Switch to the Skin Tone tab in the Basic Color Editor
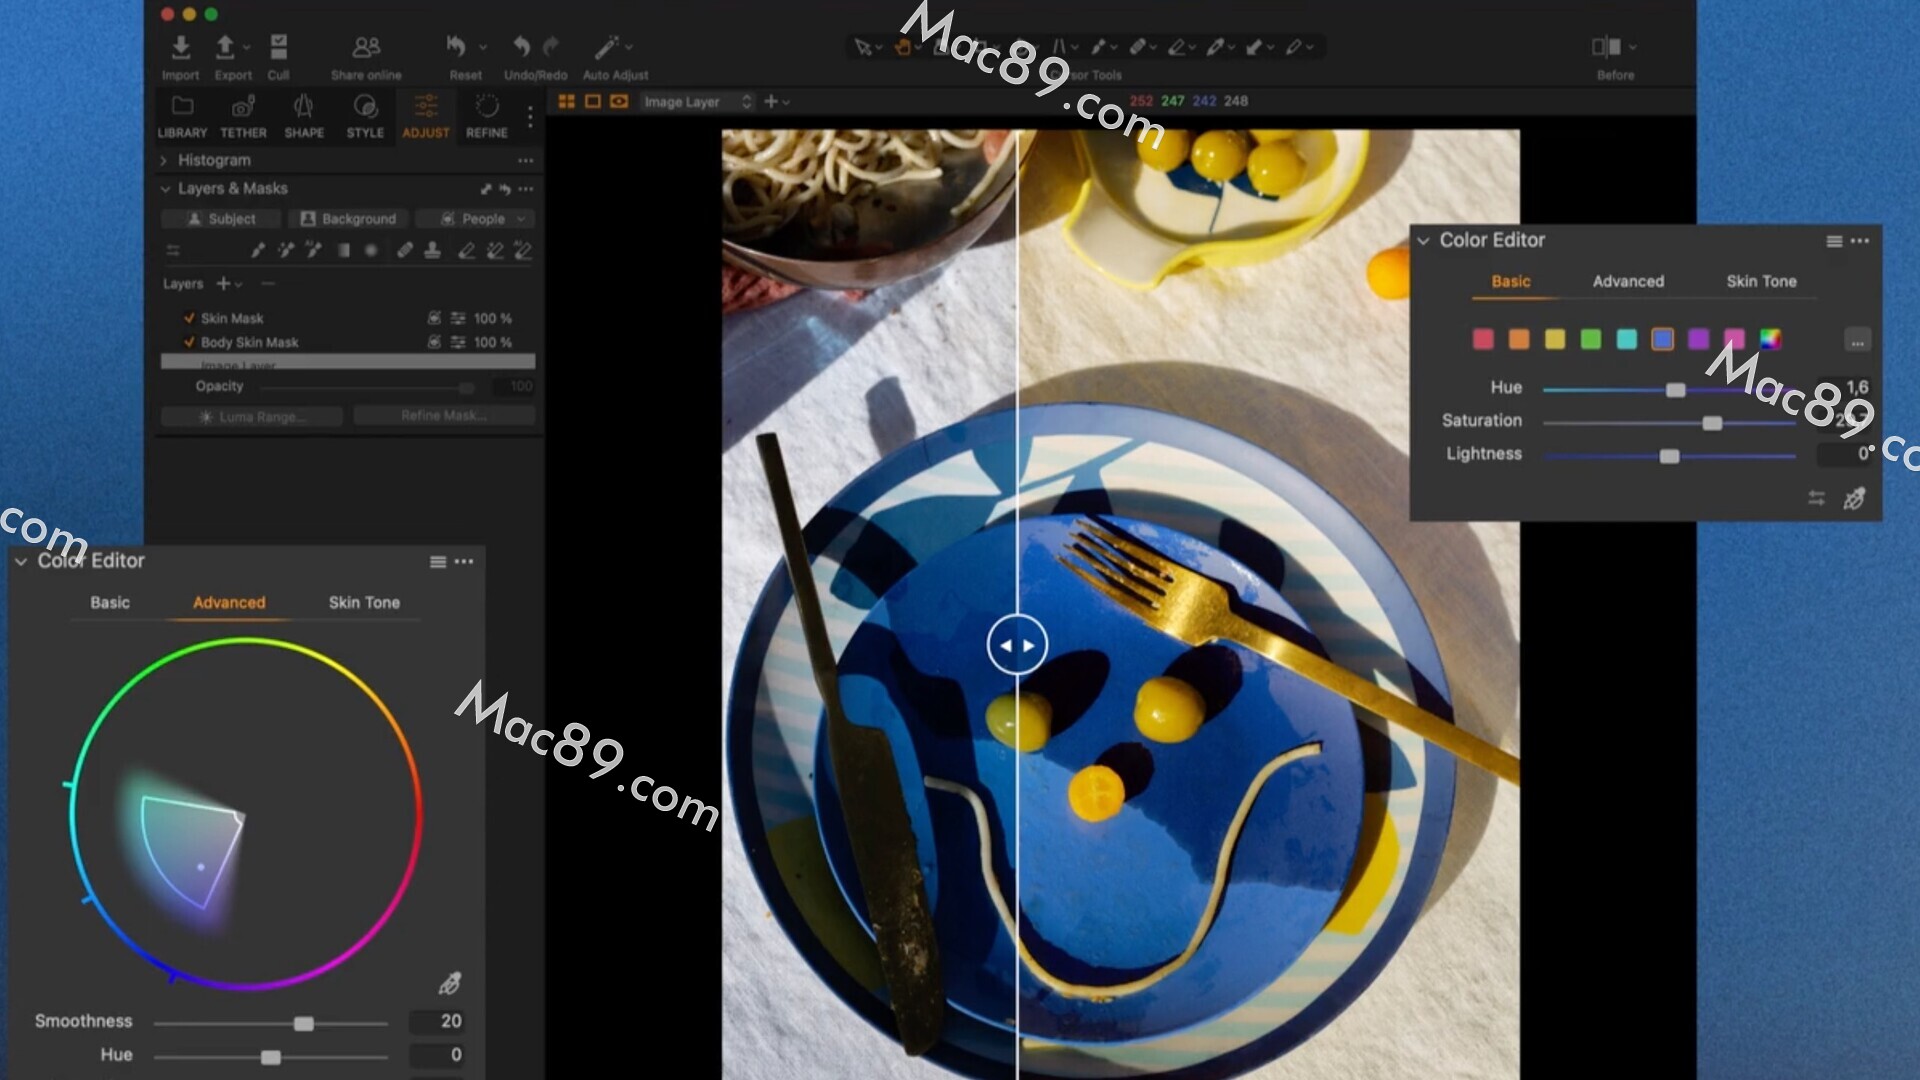 point(1760,282)
